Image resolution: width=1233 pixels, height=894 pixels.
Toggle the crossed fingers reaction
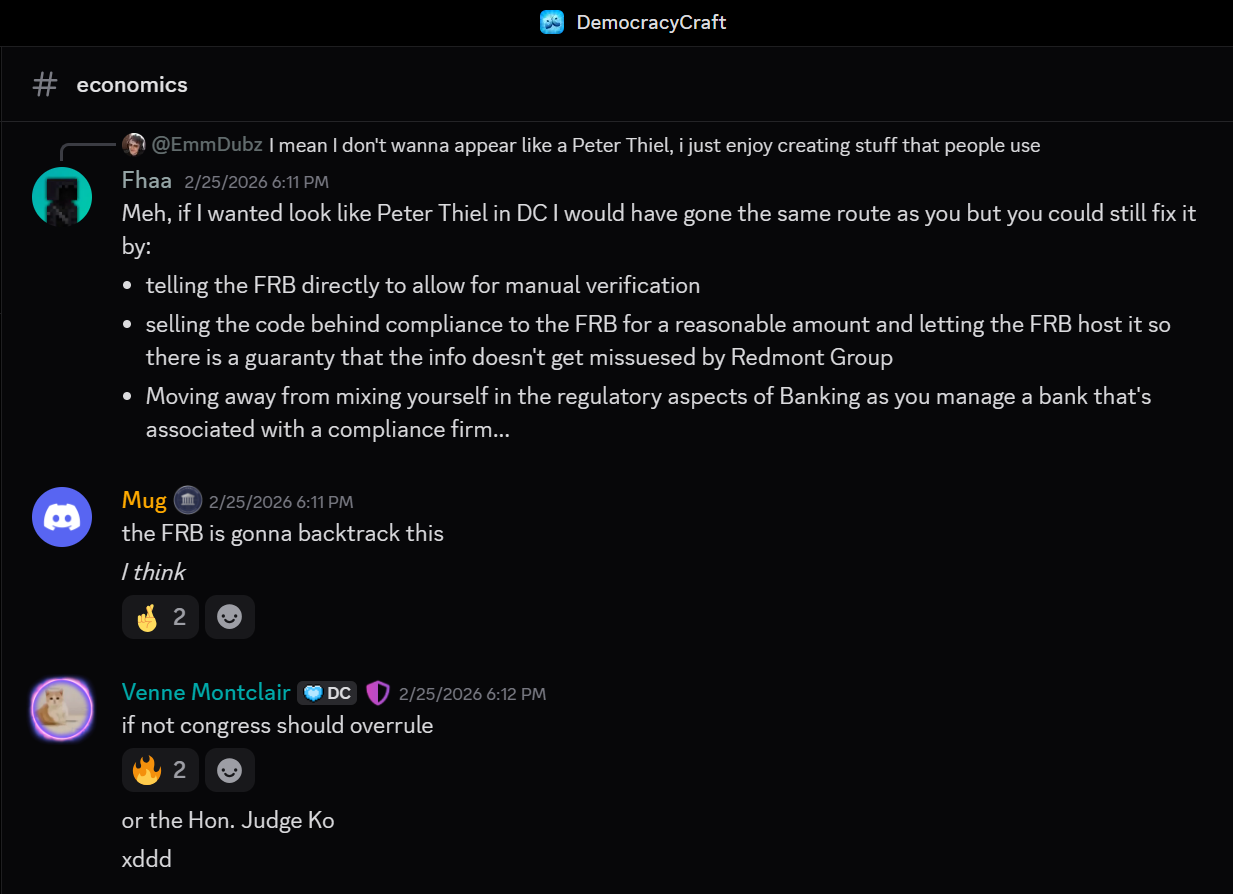pos(160,617)
